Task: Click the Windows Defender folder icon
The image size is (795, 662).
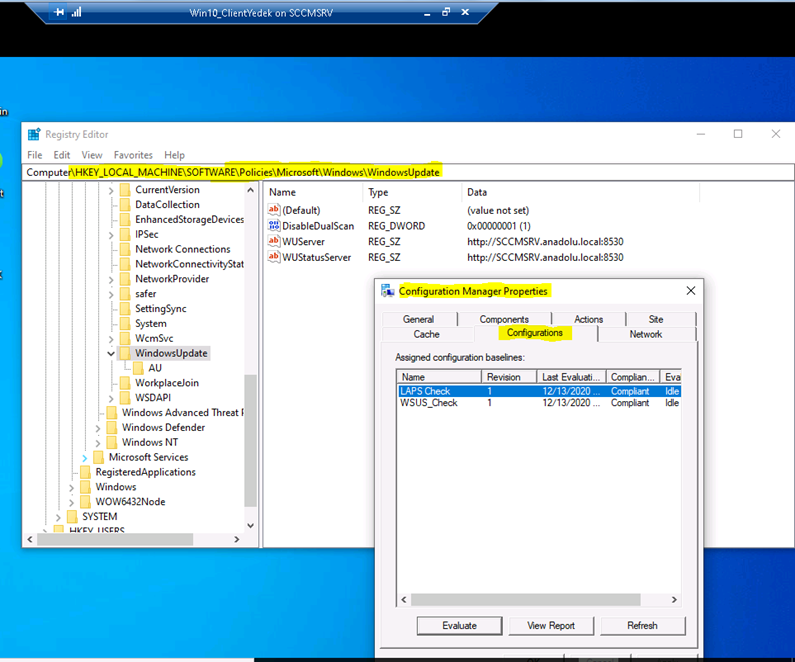Action: 112,427
